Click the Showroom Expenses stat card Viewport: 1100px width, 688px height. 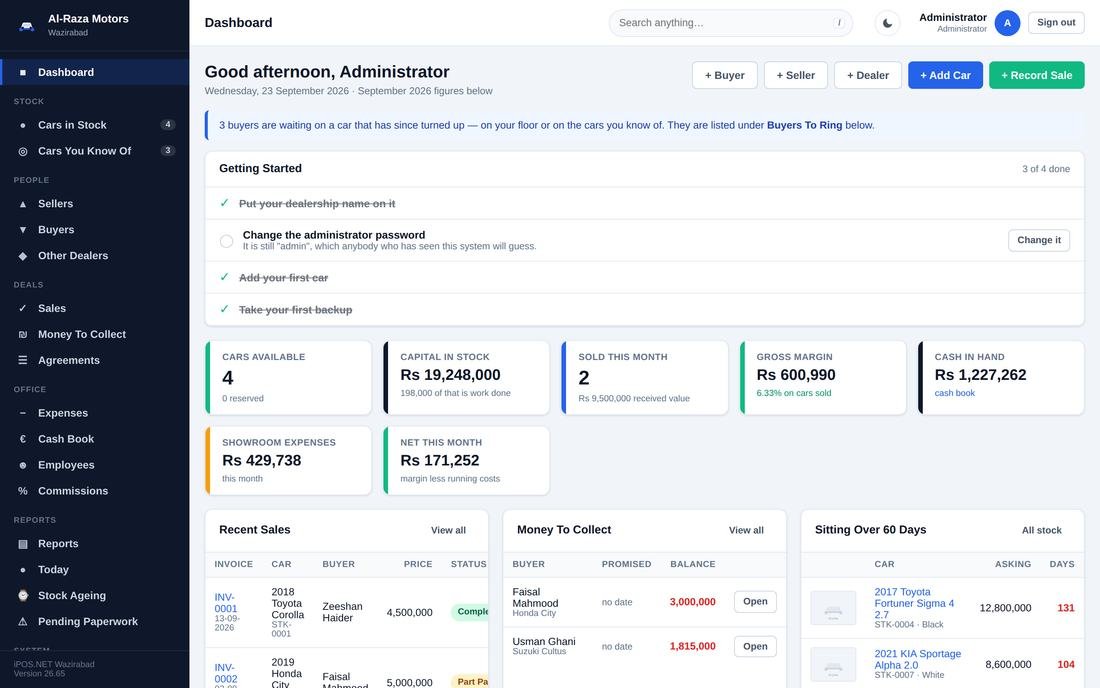288,461
